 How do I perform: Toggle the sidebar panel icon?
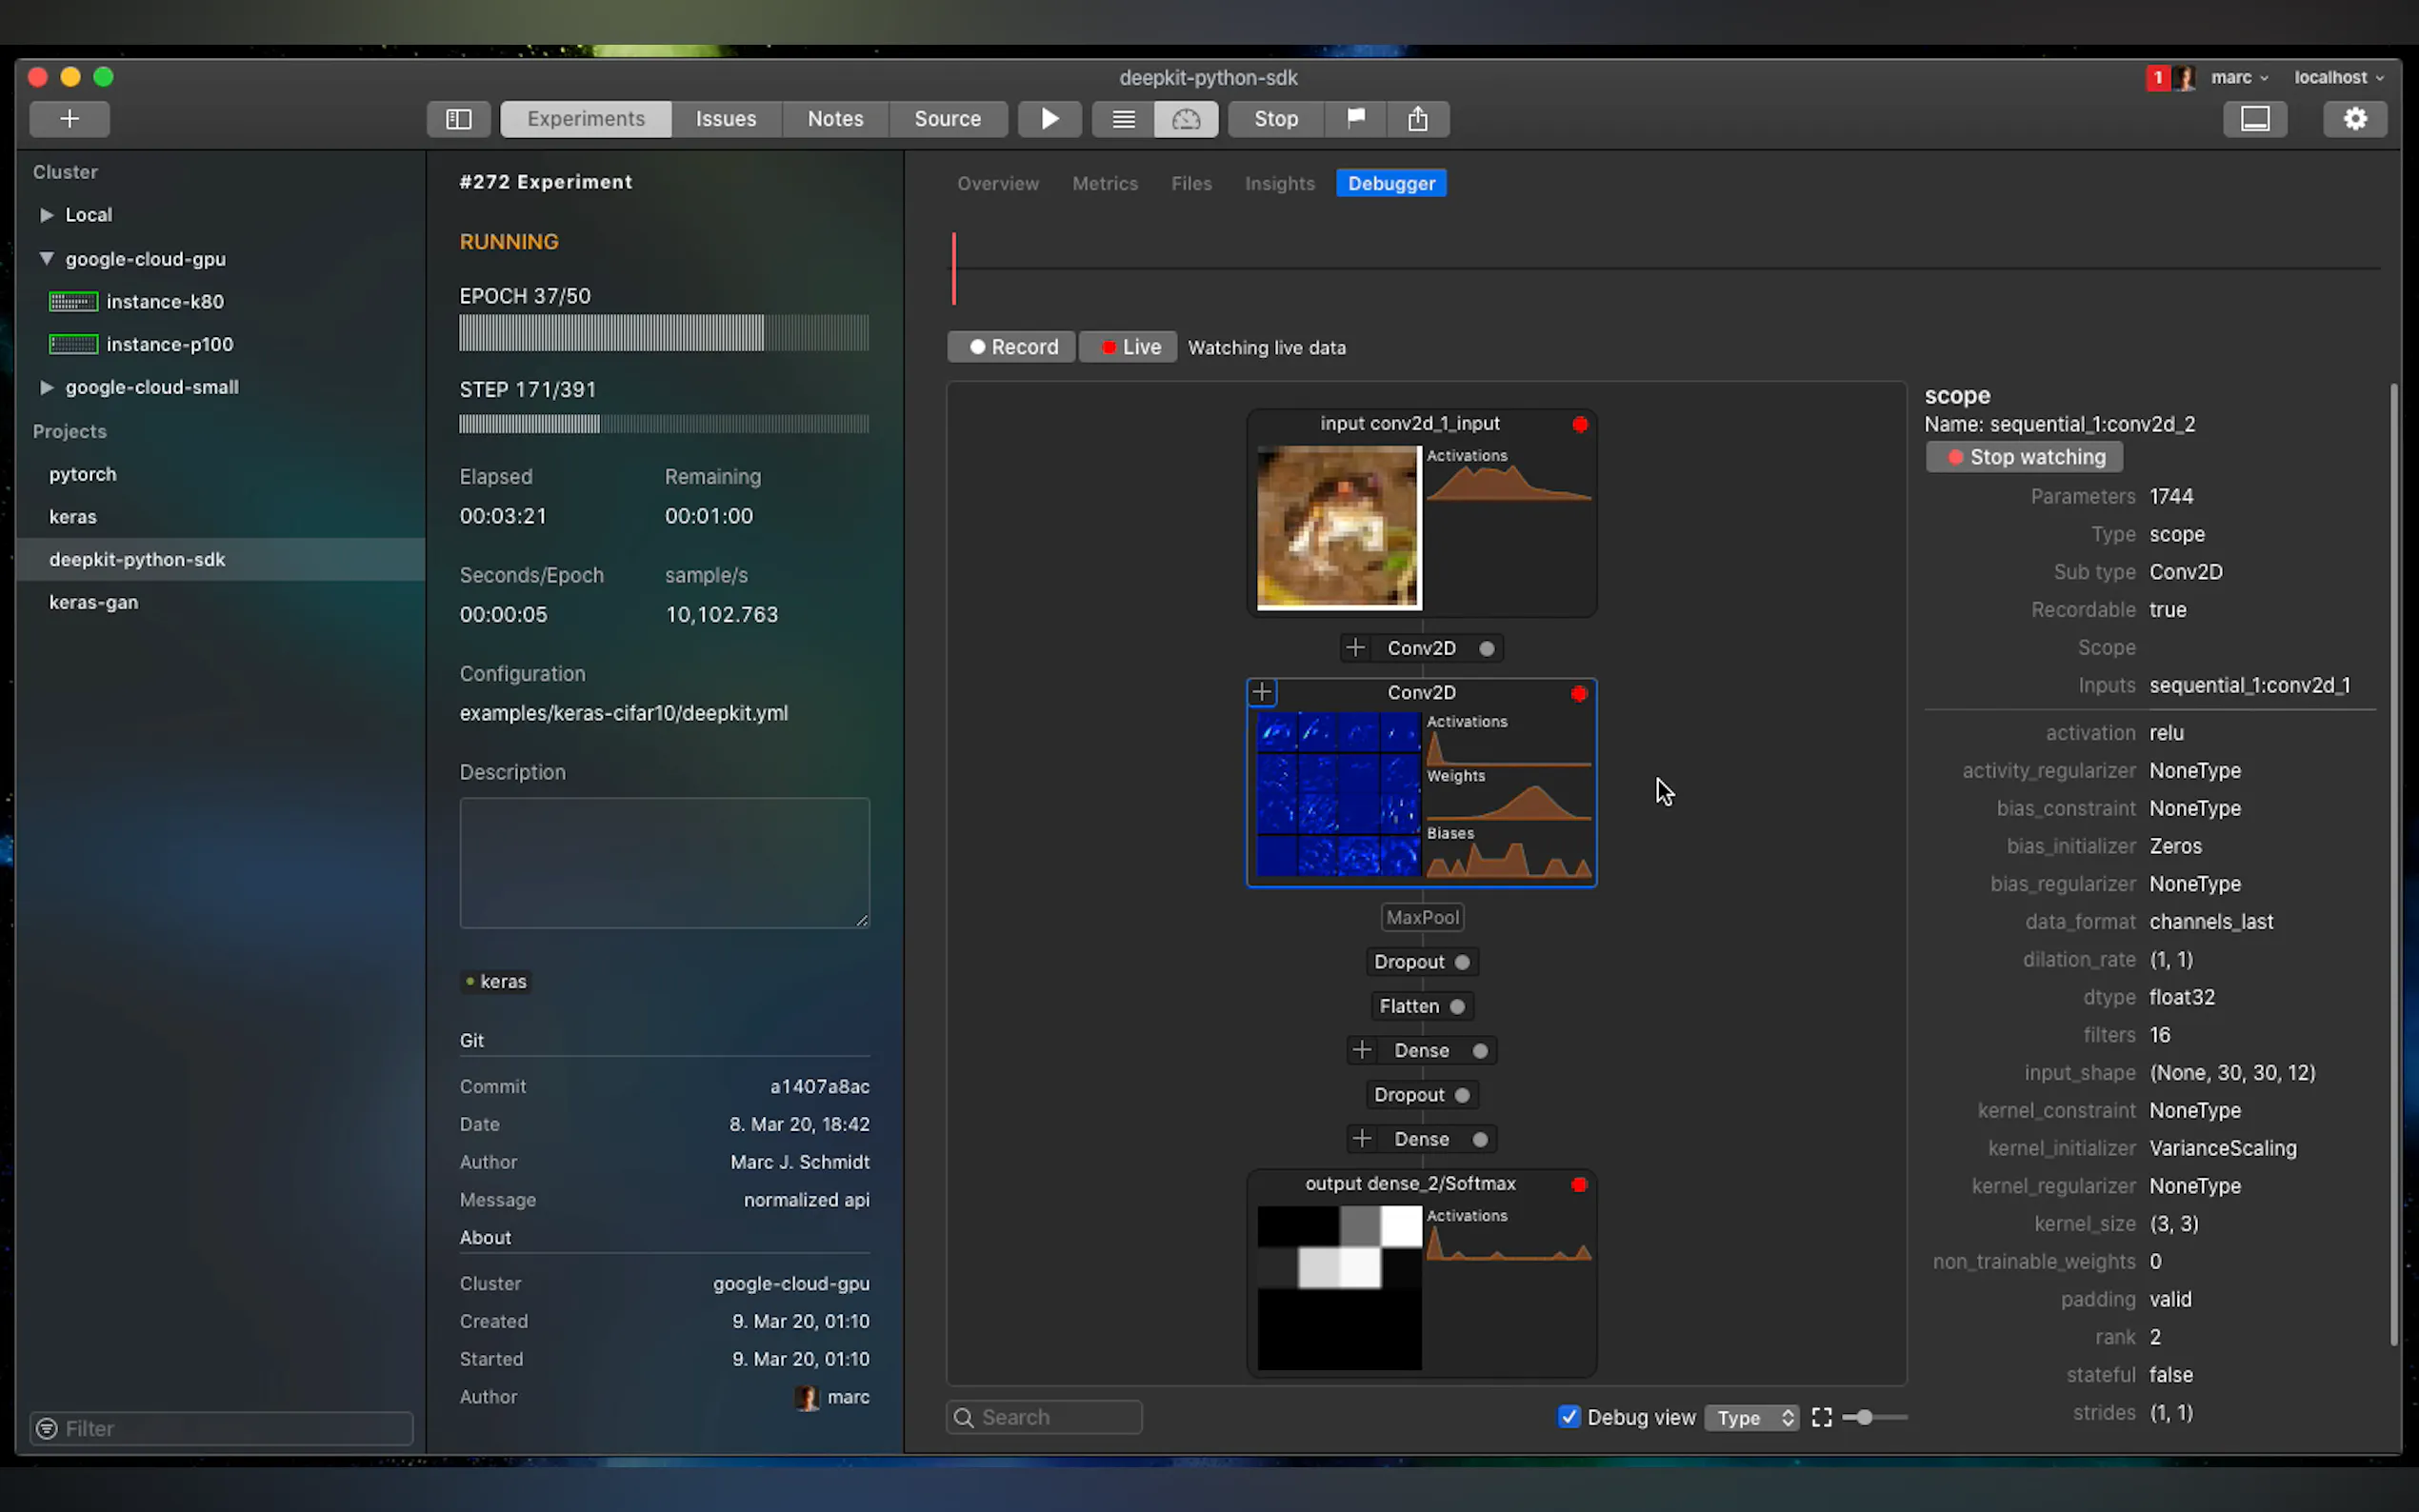458,119
